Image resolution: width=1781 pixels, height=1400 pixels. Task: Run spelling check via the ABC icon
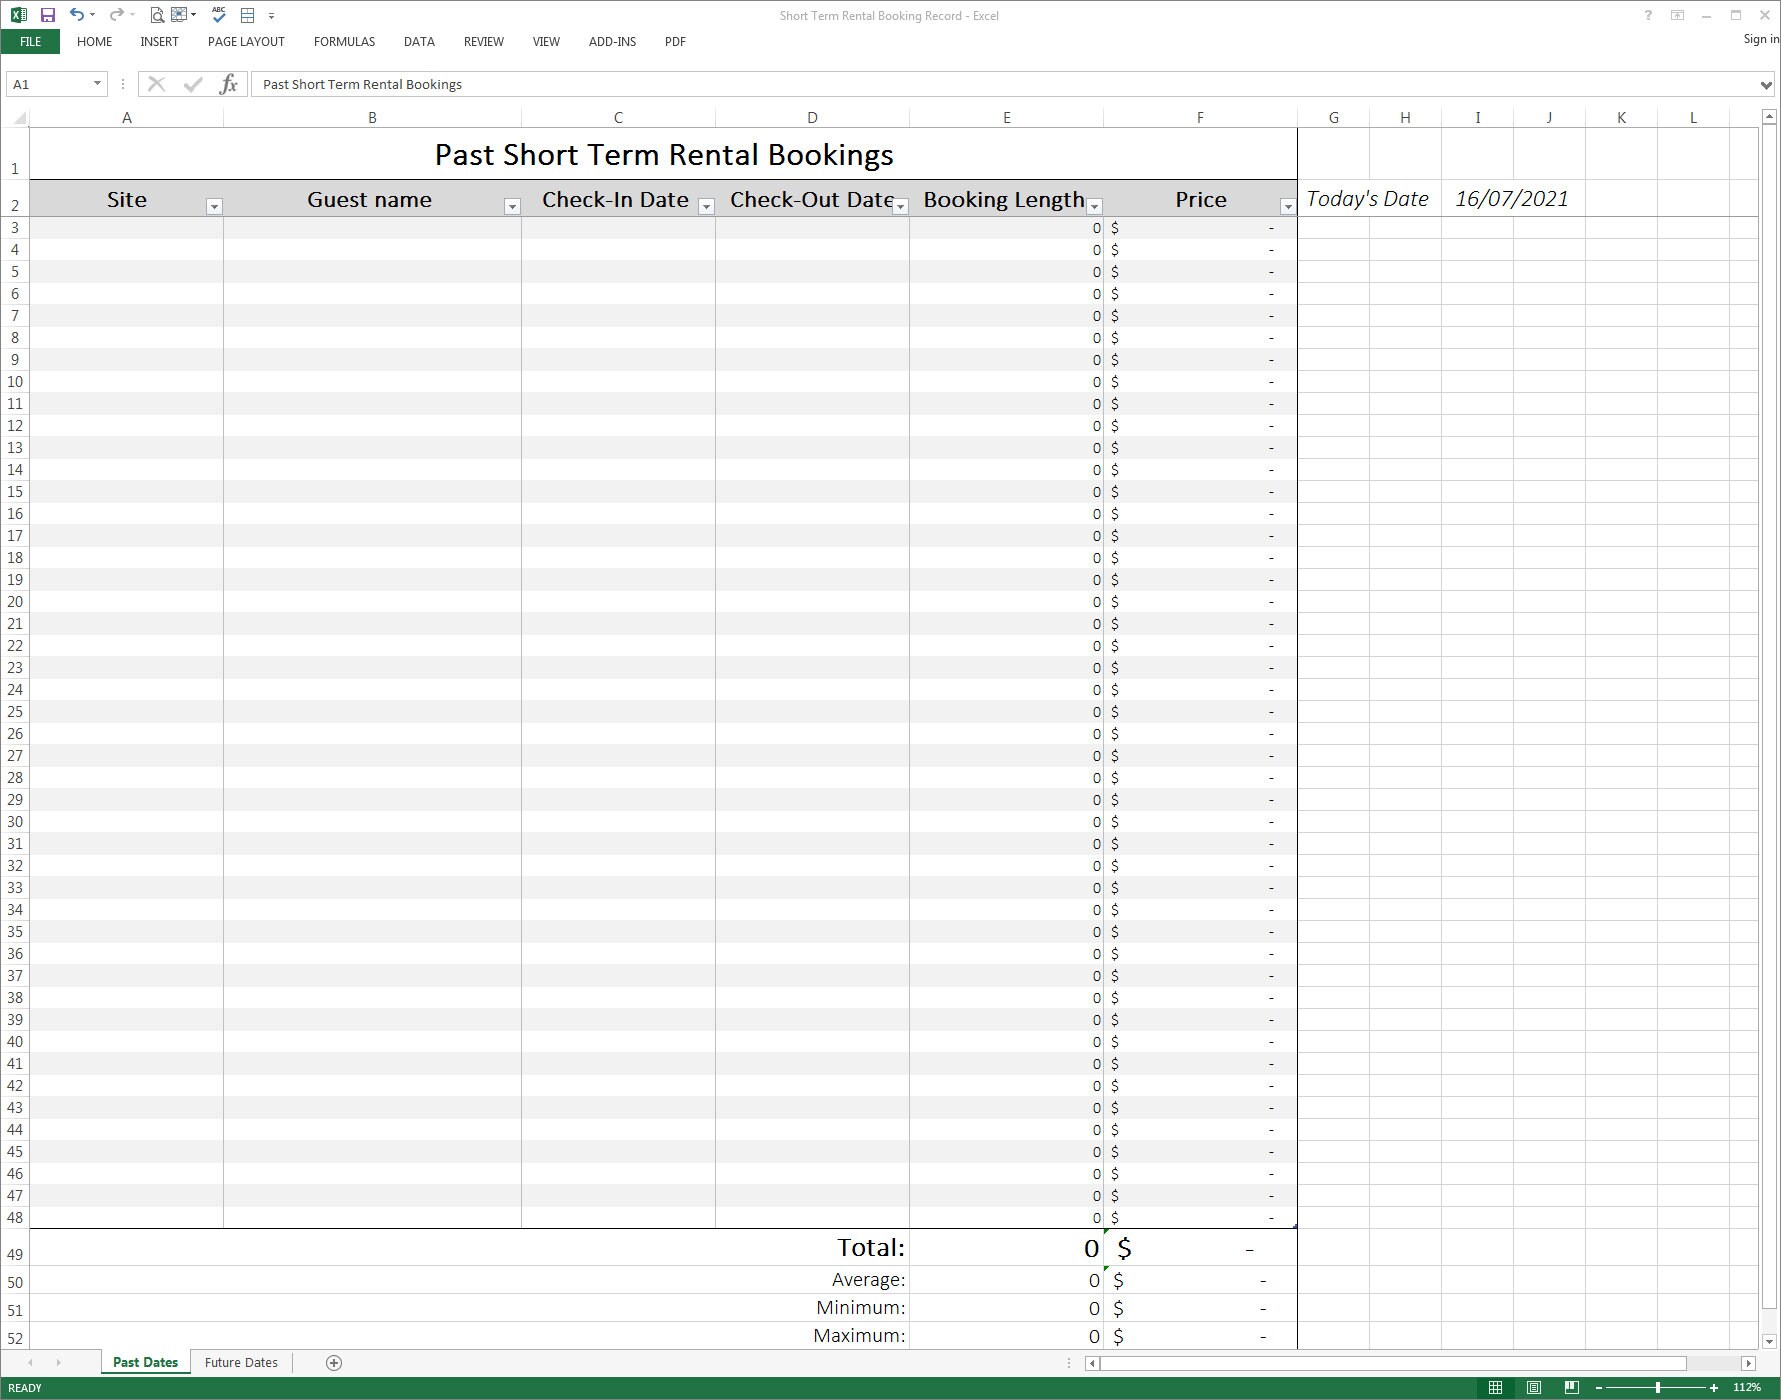pos(217,15)
